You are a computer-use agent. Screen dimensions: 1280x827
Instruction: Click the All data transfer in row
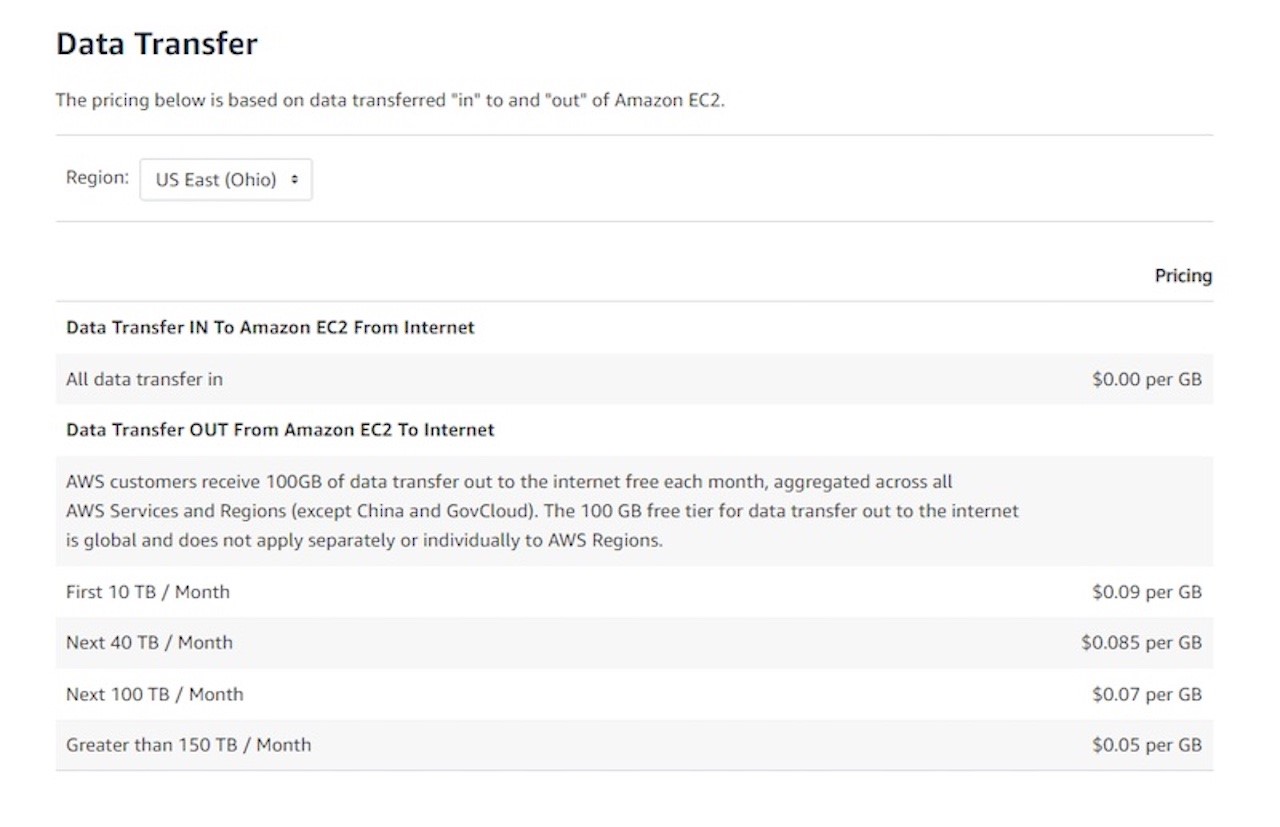click(x=143, y=379)
